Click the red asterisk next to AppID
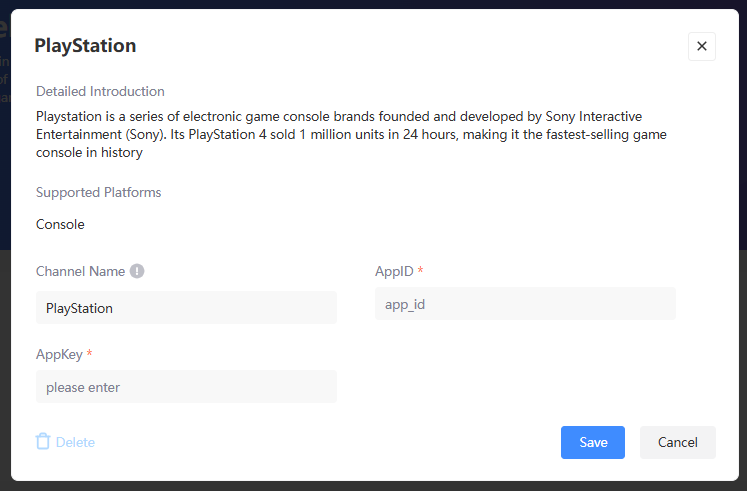Viewport: 747px width, 491px height. pyautogui.click(x=420, y=270)
